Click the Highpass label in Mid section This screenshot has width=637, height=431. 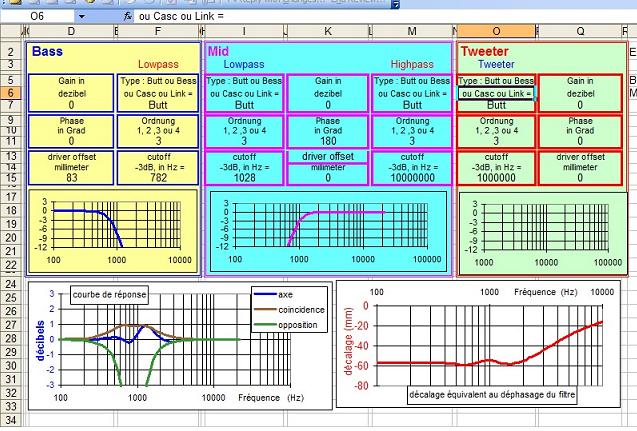click(412, 64)
